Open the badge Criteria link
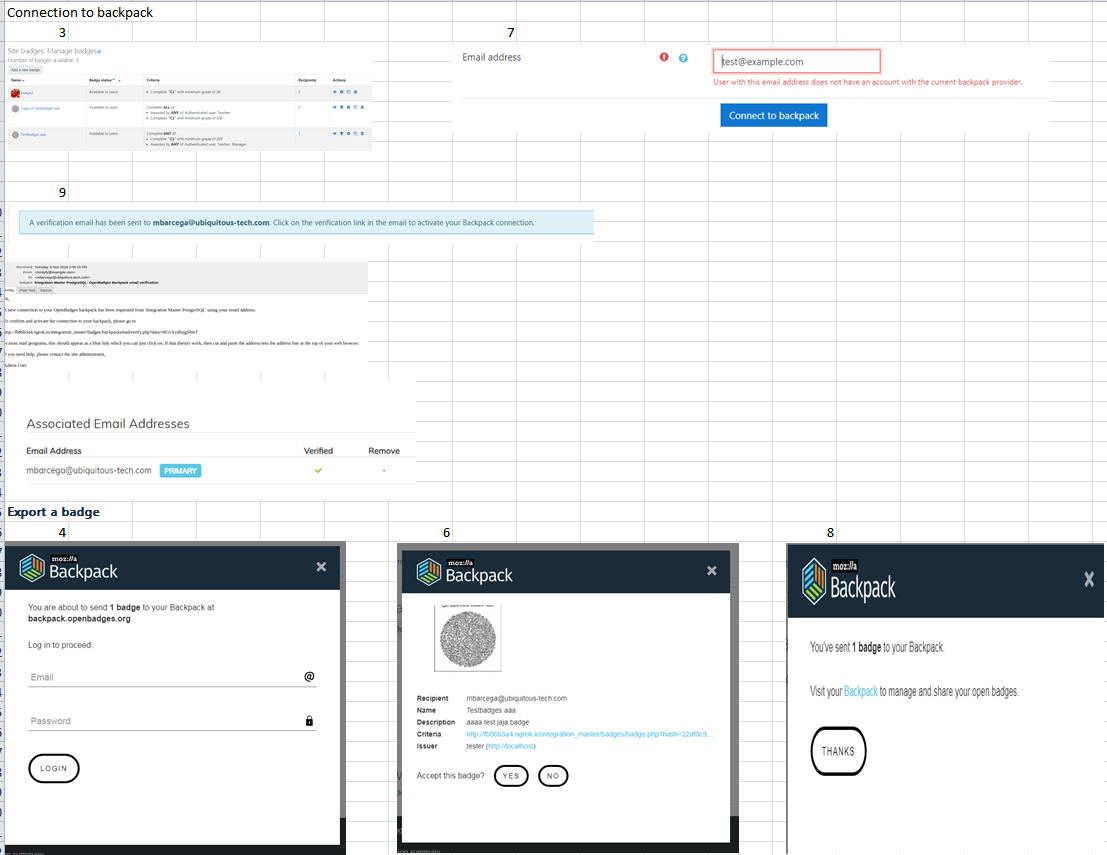 590,734
